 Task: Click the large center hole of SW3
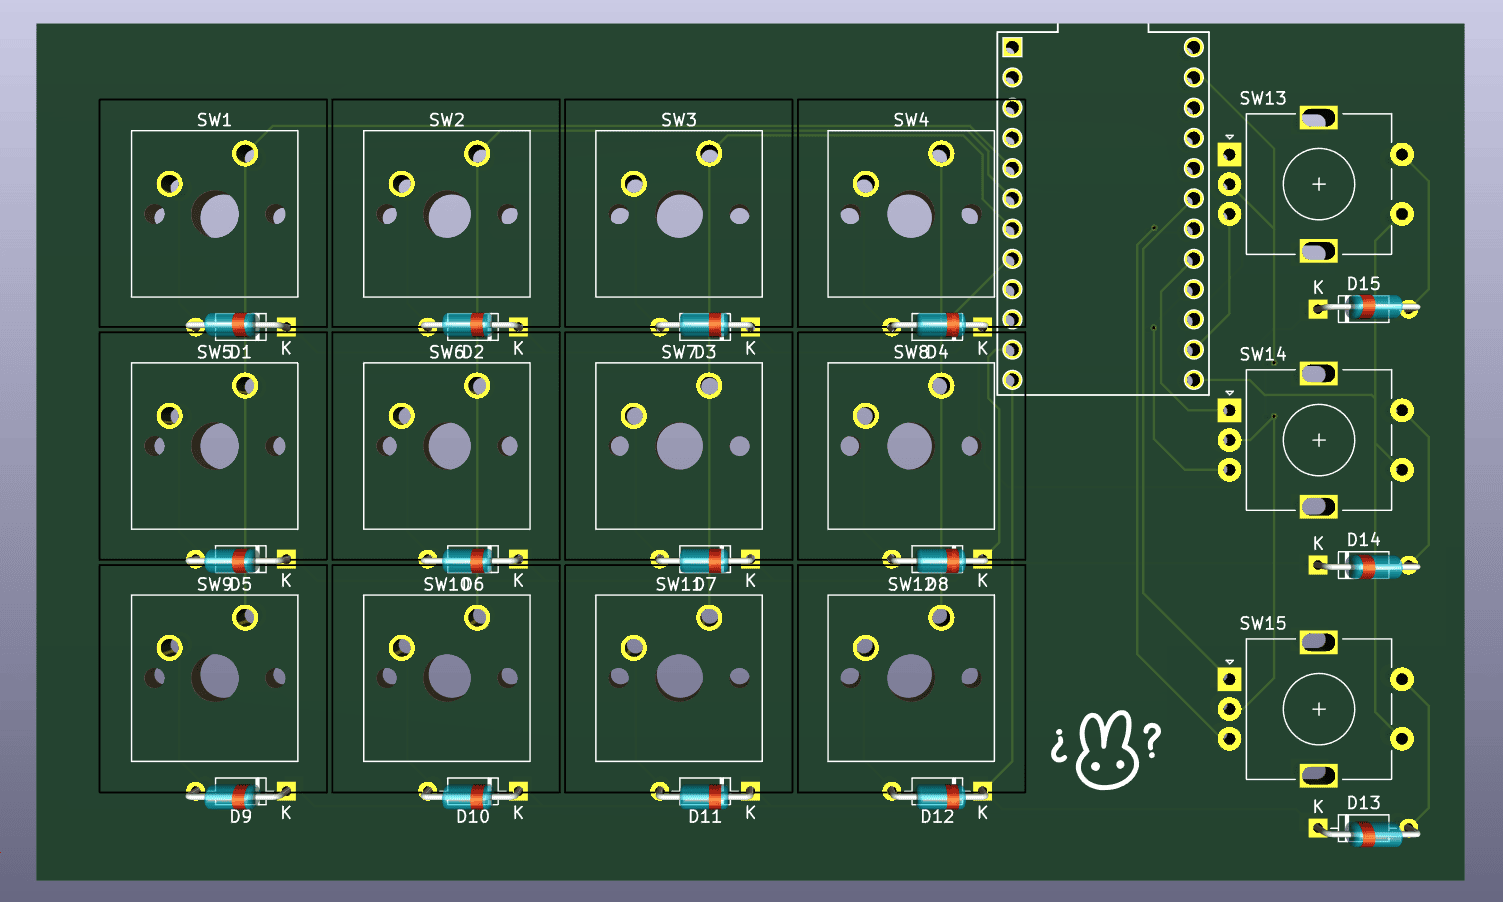[680, 216]
